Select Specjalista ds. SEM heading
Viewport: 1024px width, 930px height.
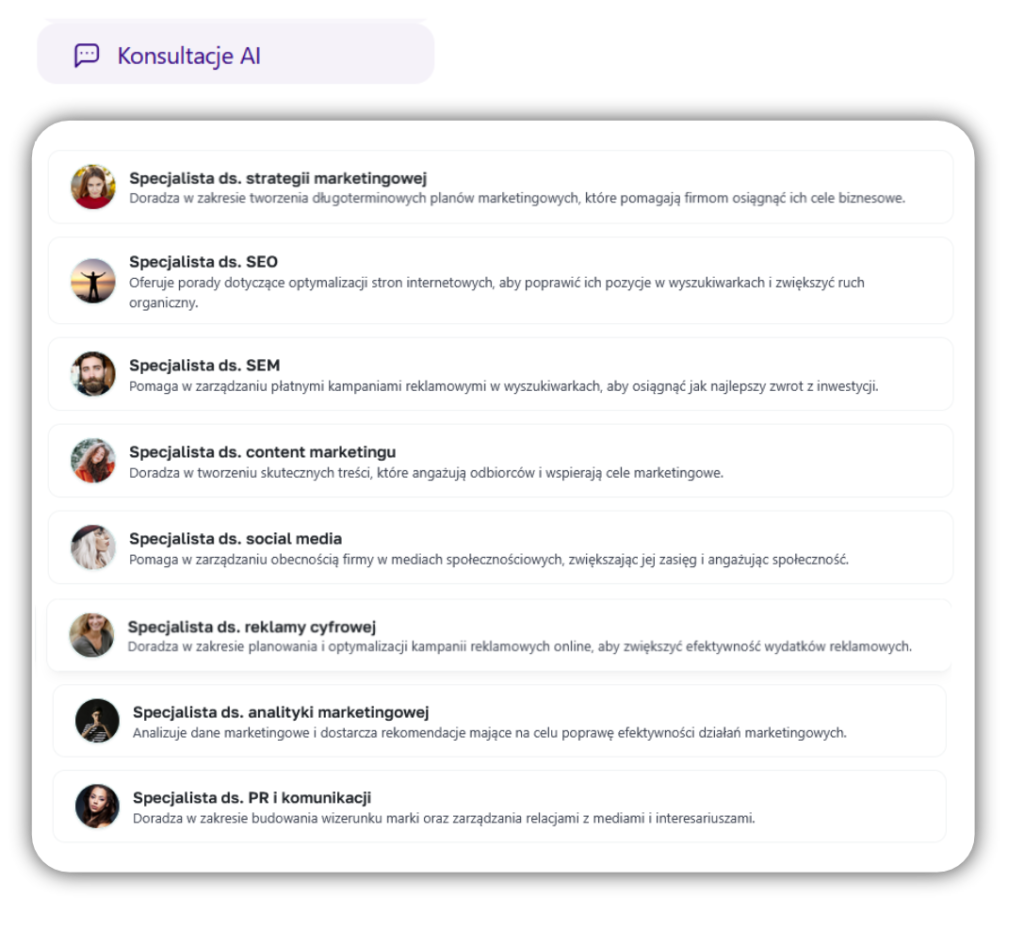coord(204,365)
